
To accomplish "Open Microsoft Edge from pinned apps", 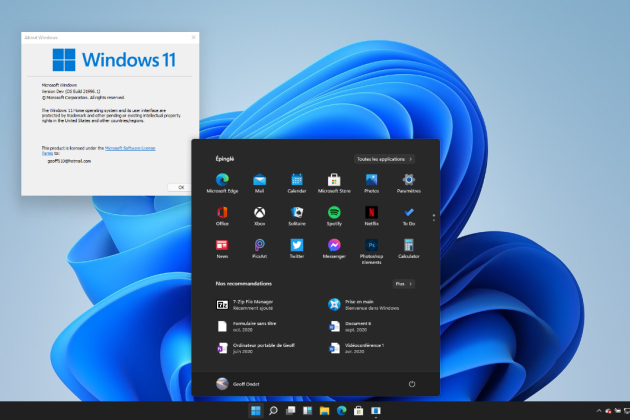I will point(222,183).
